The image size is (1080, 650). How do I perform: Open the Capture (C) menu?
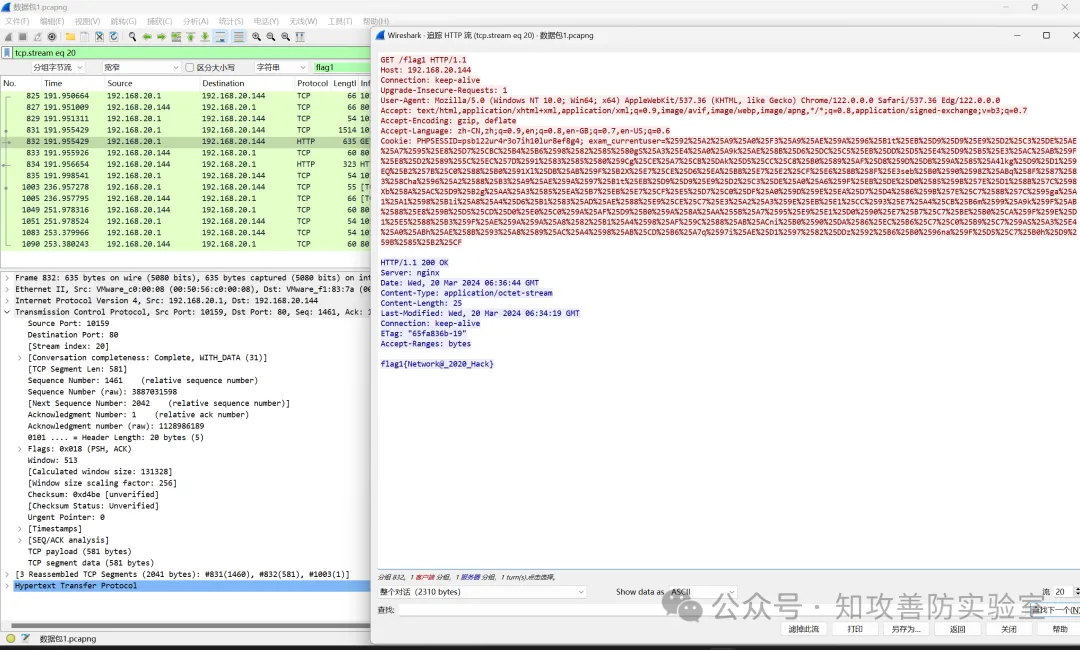[x=160, y=21]
